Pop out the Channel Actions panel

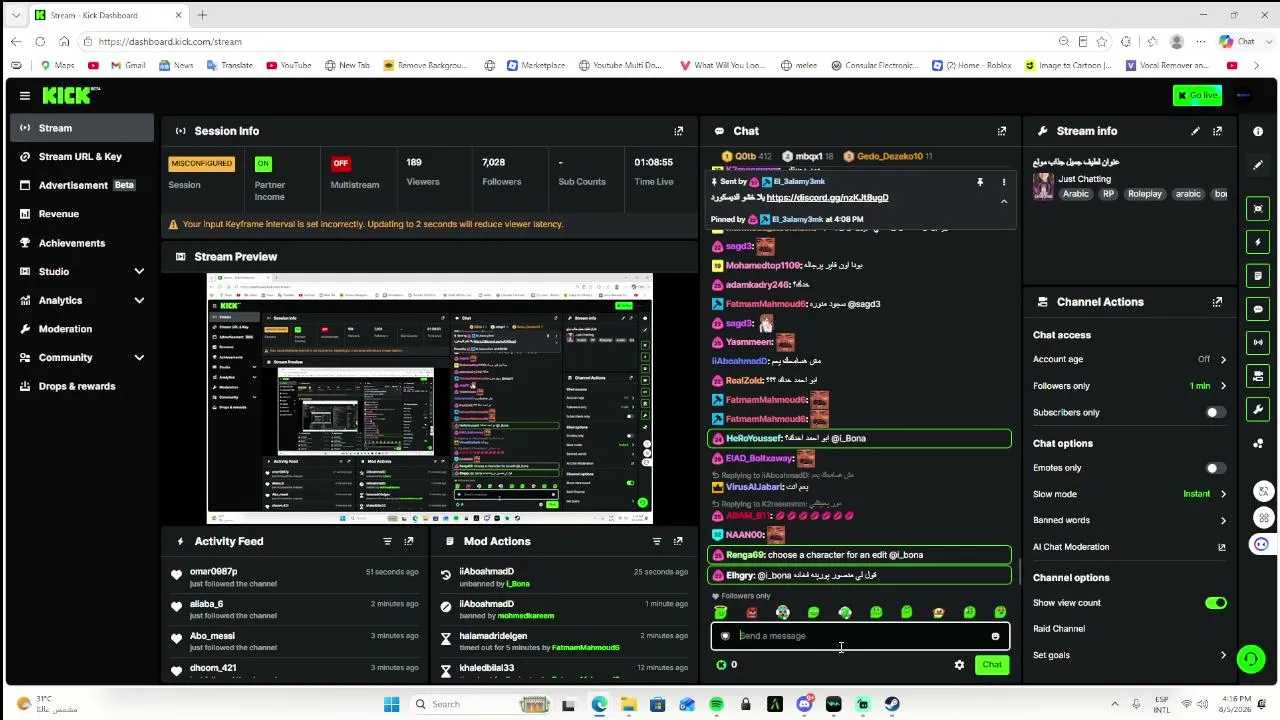coord(1217,302)
